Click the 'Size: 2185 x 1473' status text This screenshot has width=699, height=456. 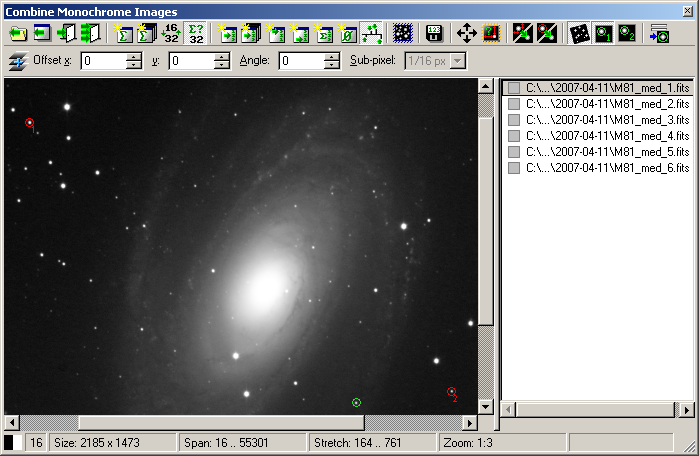(97, 443)
